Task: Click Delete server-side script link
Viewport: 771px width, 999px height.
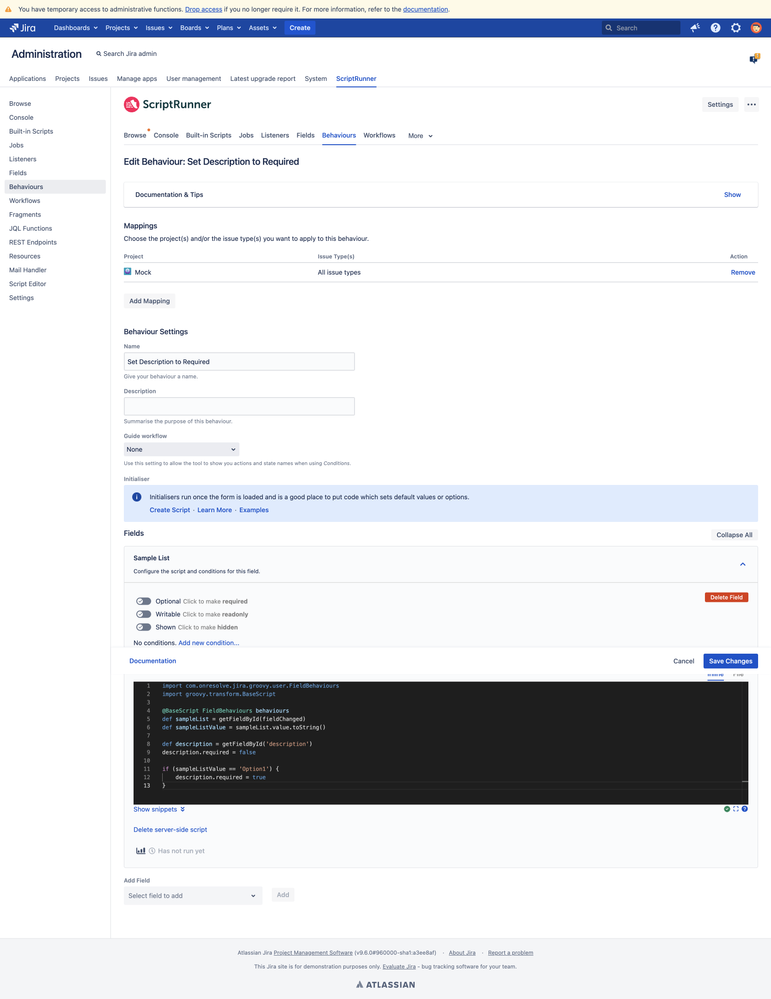Action: 170,830
